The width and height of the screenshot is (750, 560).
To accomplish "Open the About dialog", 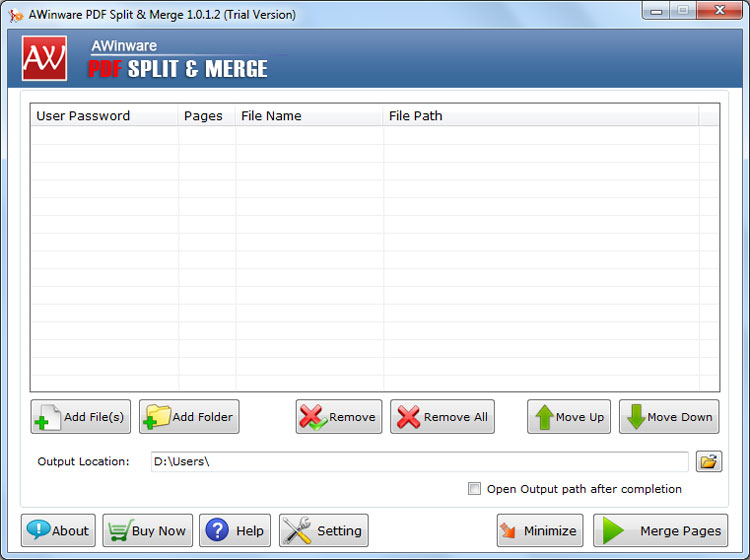I will coord(58,530).
